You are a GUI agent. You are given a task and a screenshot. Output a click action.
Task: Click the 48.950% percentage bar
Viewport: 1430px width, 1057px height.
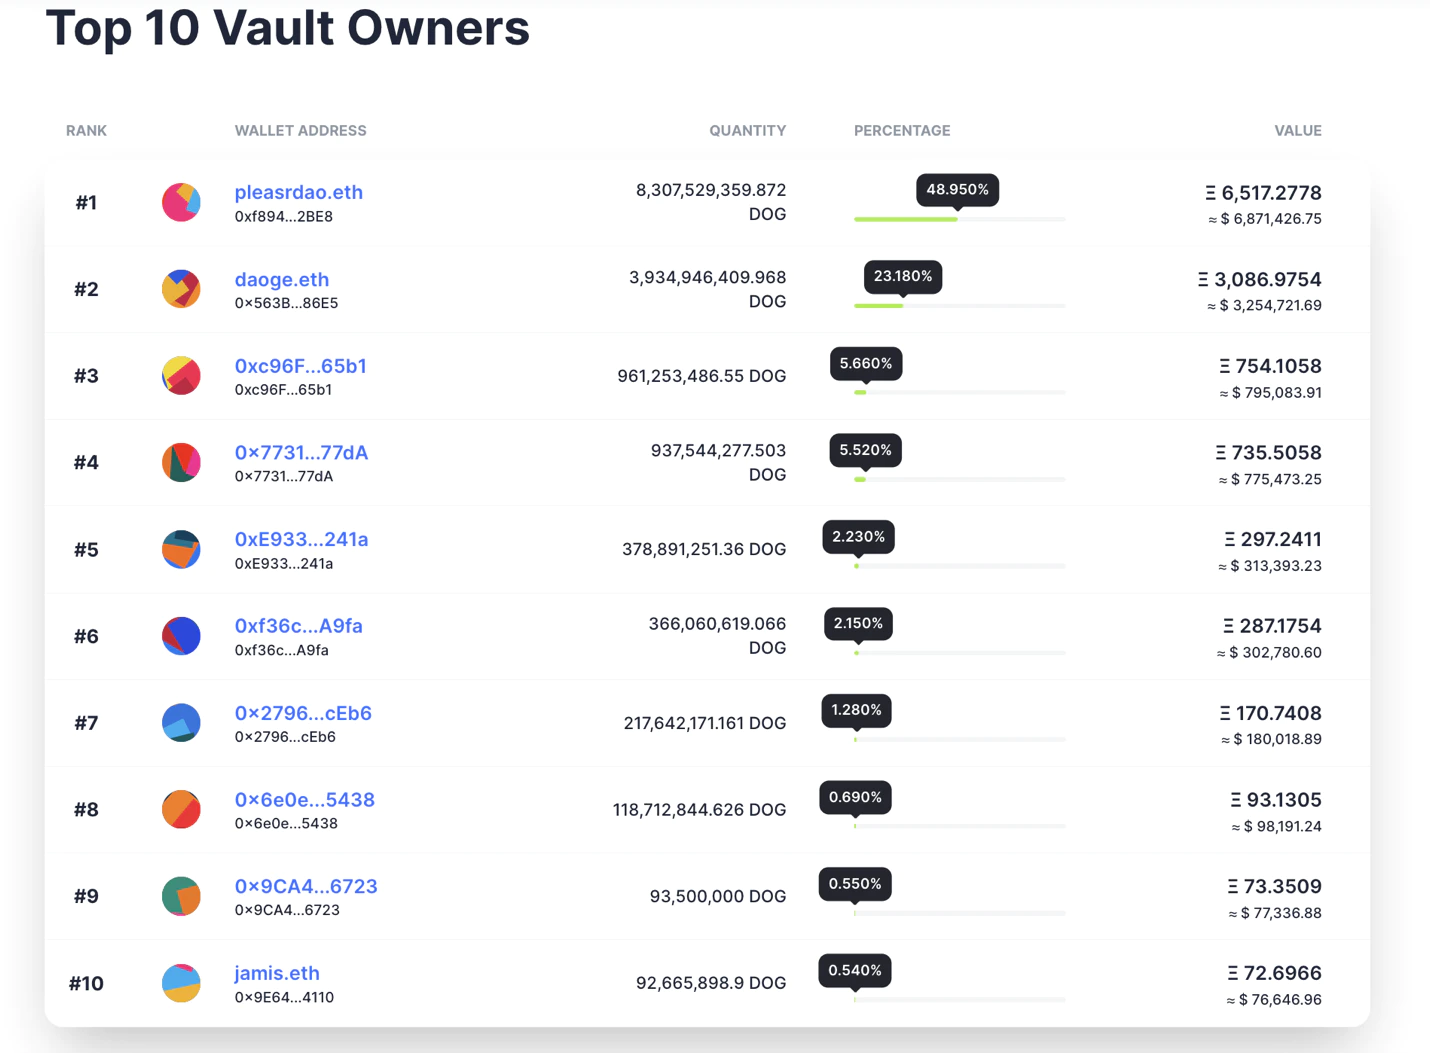point(958,219)
